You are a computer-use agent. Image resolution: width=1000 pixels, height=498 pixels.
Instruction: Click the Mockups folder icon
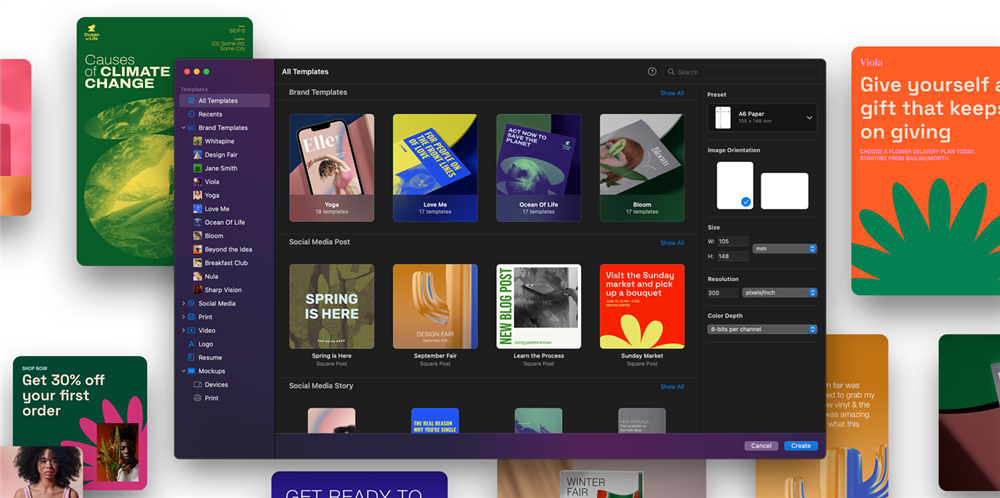(x=191, y=371)
